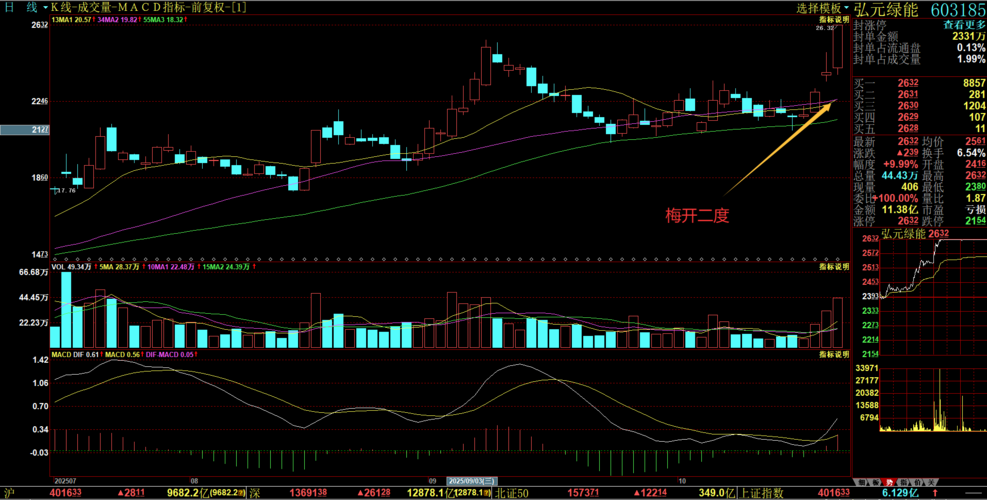Screen dimensions: 987x500
Task: Open 指标说明 in the K-line pane
Action: [834, 20]
